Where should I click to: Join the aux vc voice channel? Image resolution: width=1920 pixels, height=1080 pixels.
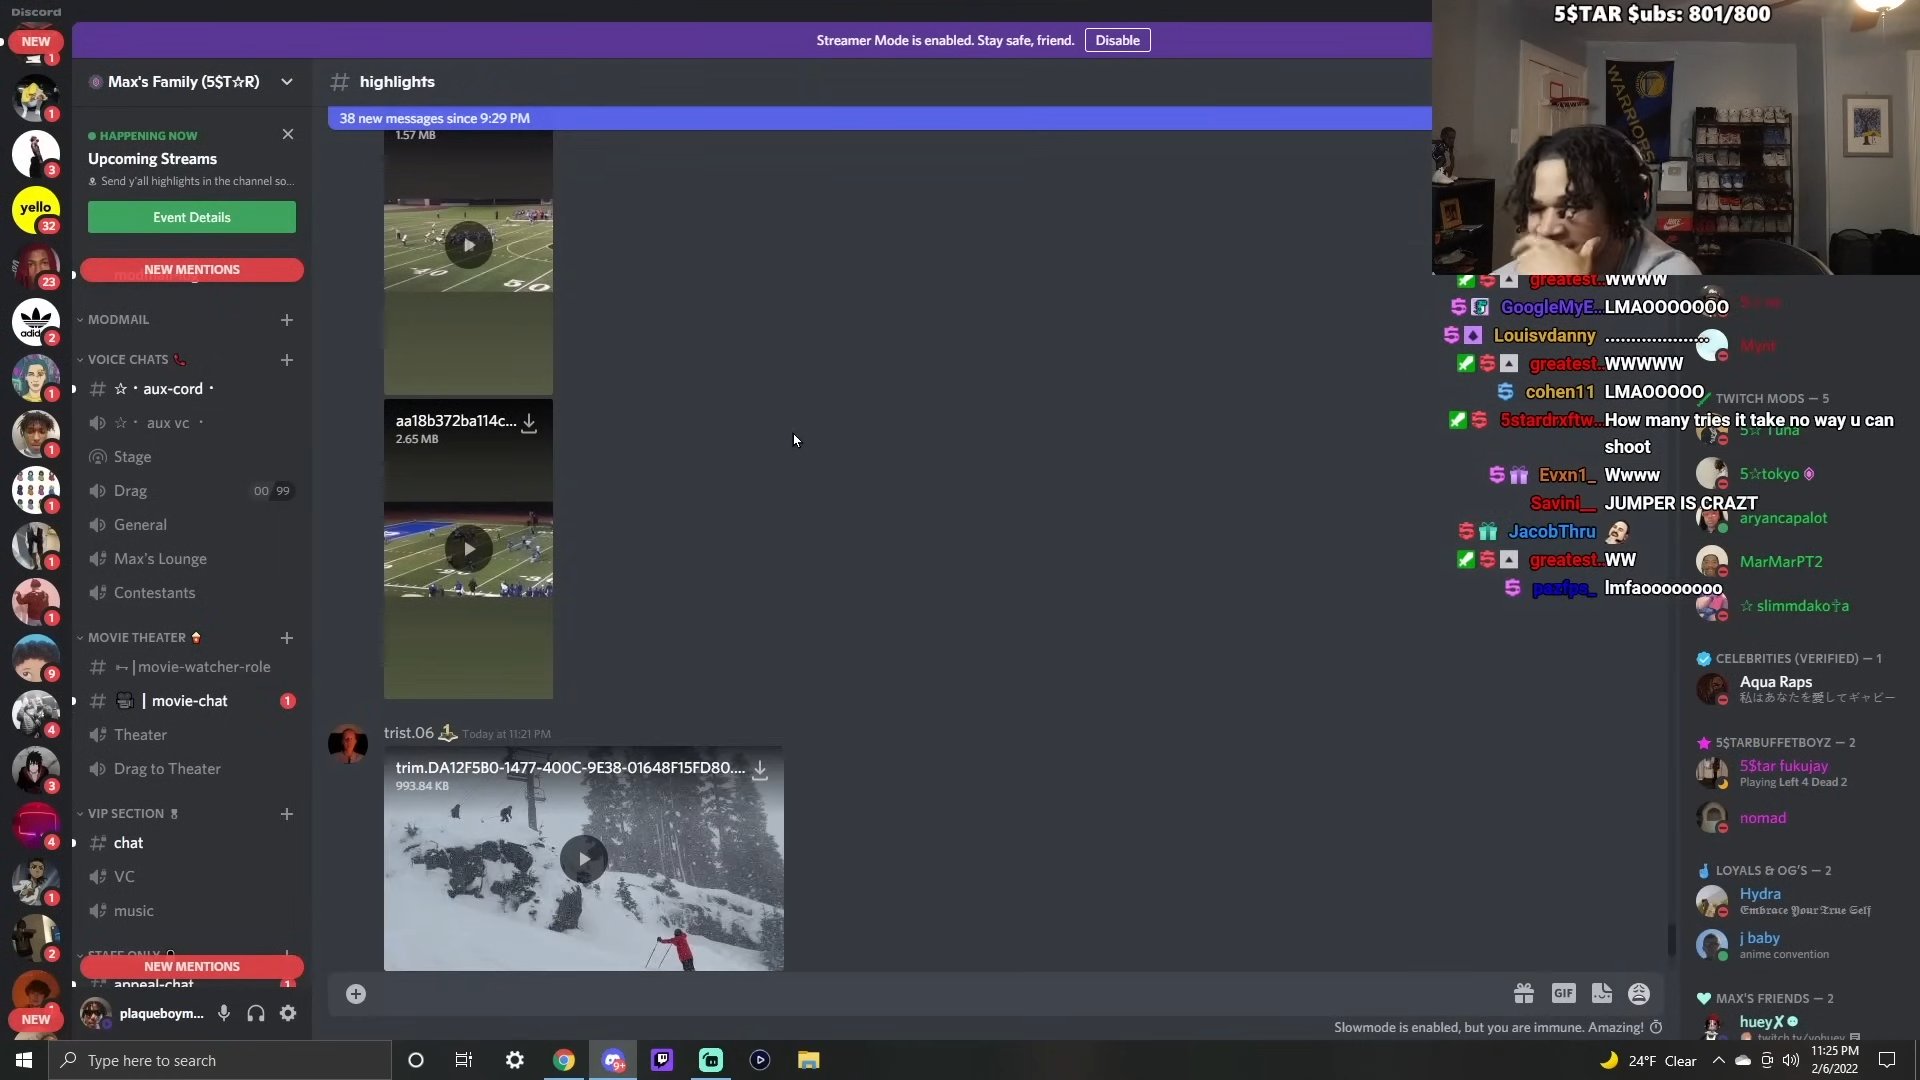pos(192,423)
